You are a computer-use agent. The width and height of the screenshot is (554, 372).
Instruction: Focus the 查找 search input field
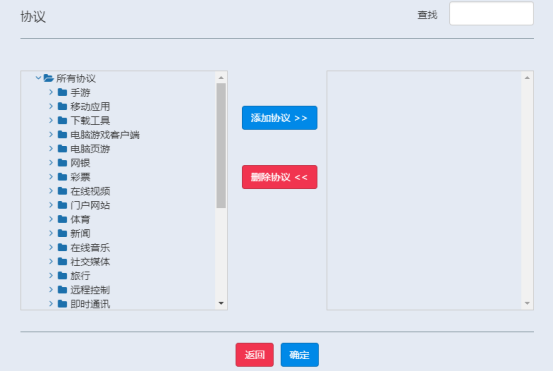(491, 14)
